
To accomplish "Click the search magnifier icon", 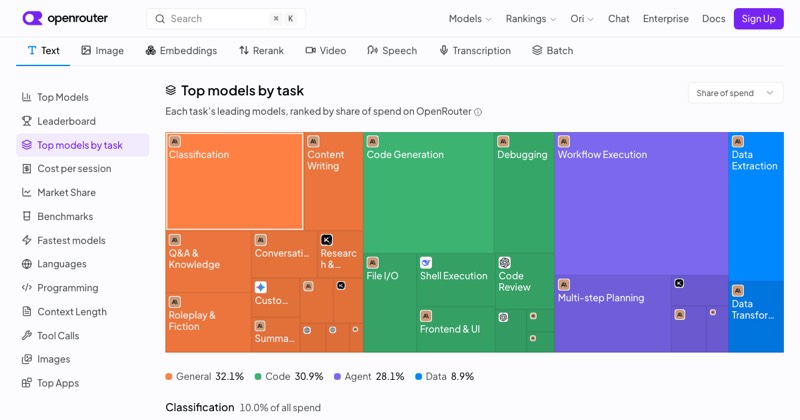I will (x=160, y=19).
